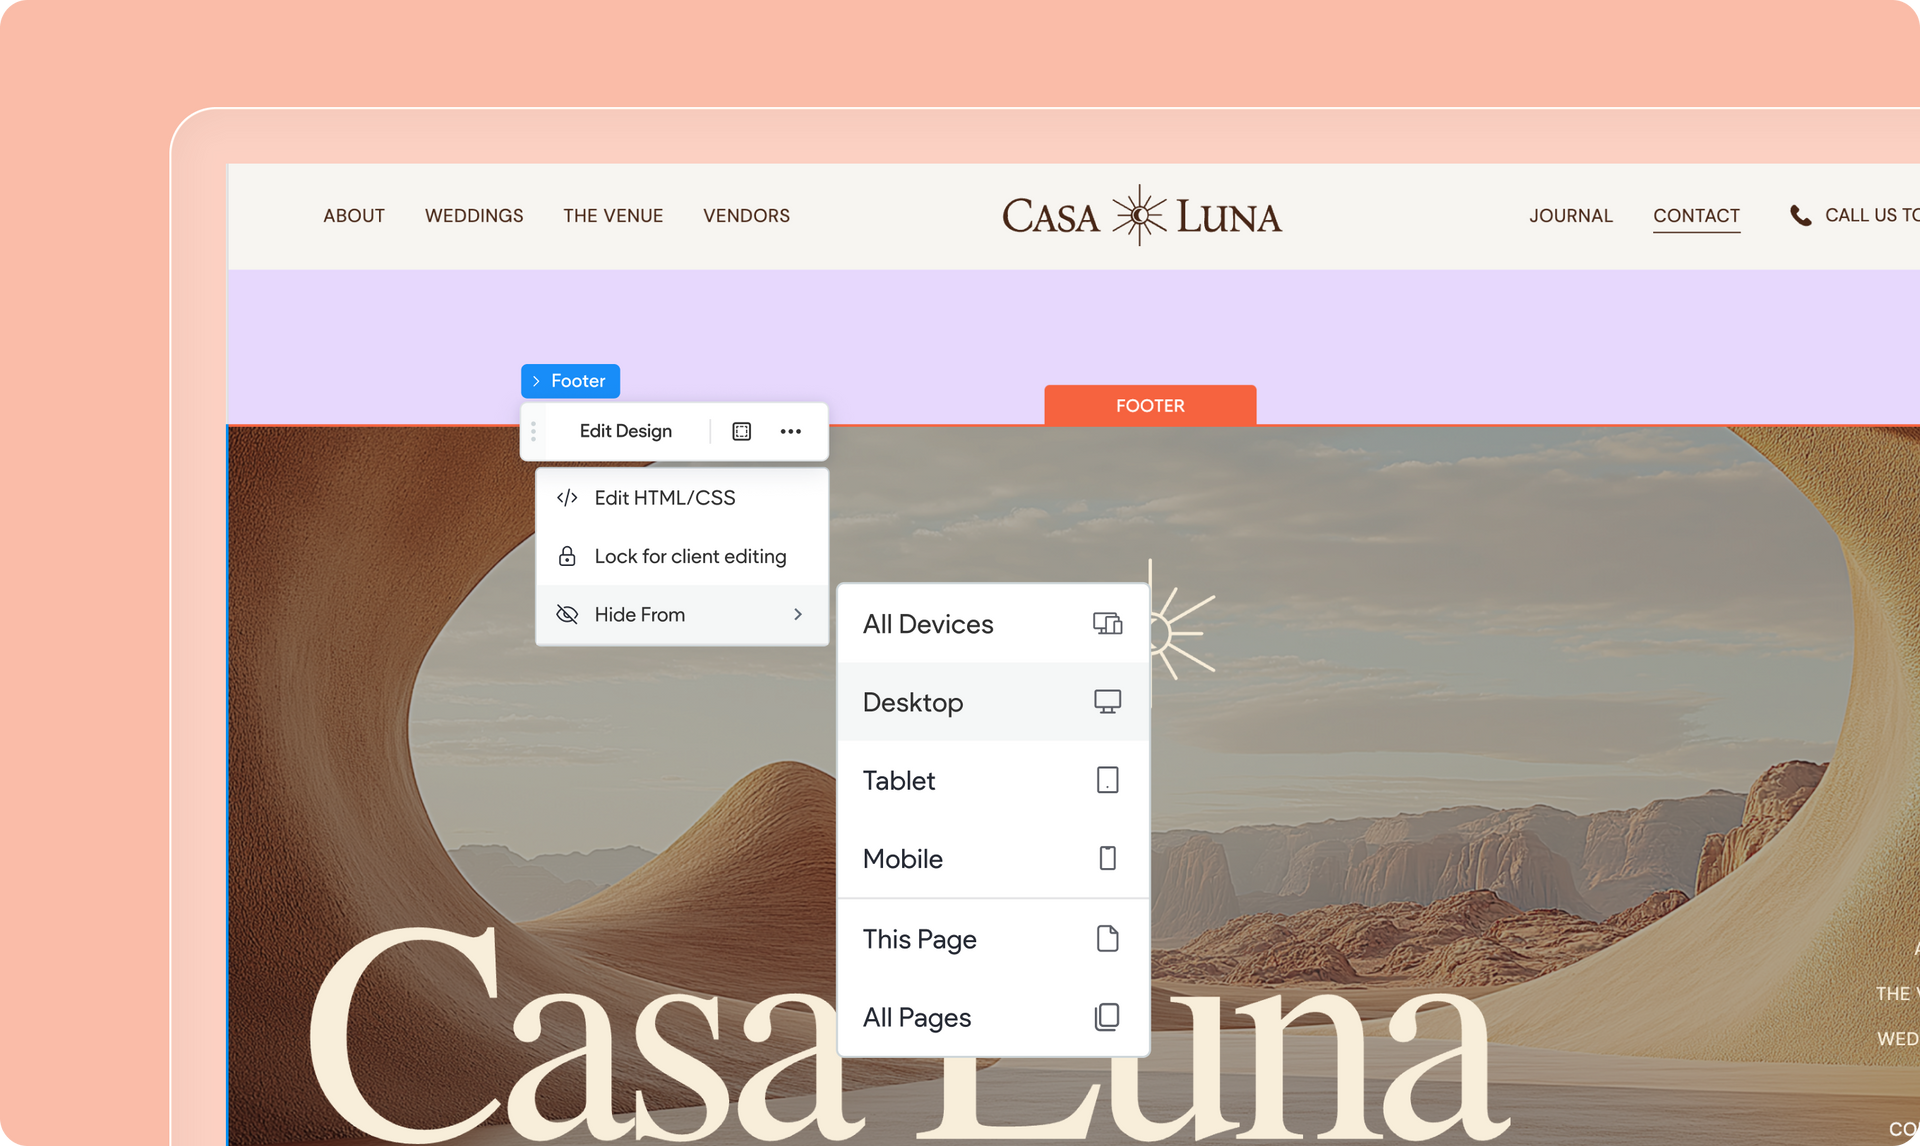Click the orange FOOTER section label

click(1150, 405)
